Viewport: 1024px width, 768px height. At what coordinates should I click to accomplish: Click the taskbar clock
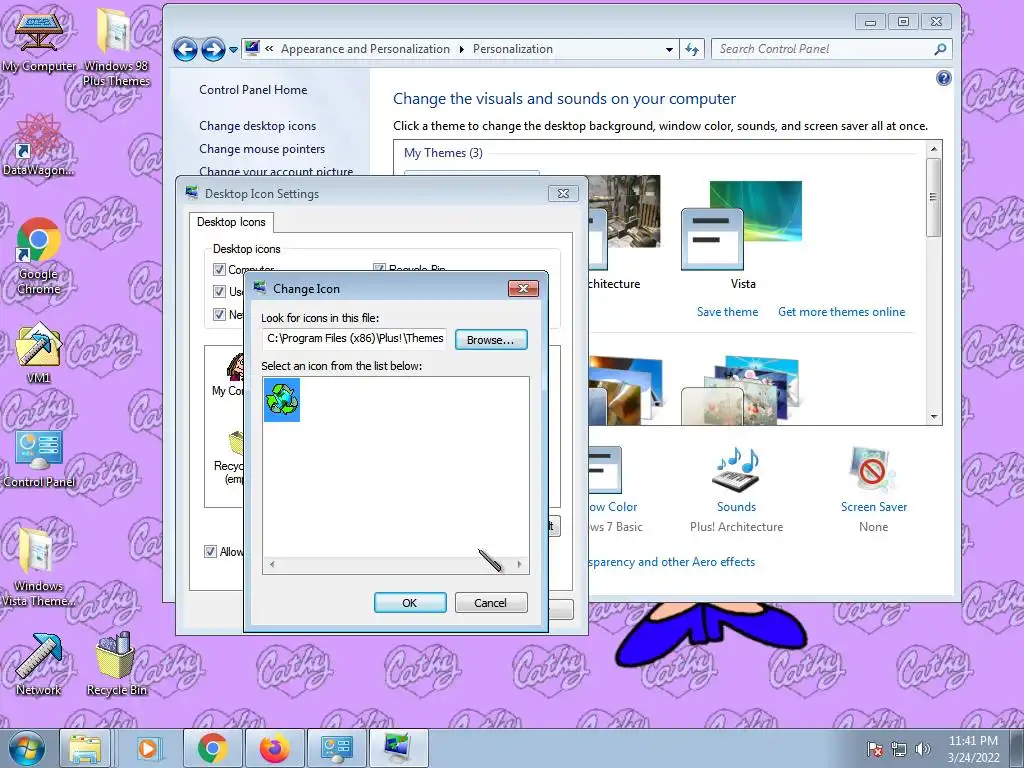coord(973,749)
